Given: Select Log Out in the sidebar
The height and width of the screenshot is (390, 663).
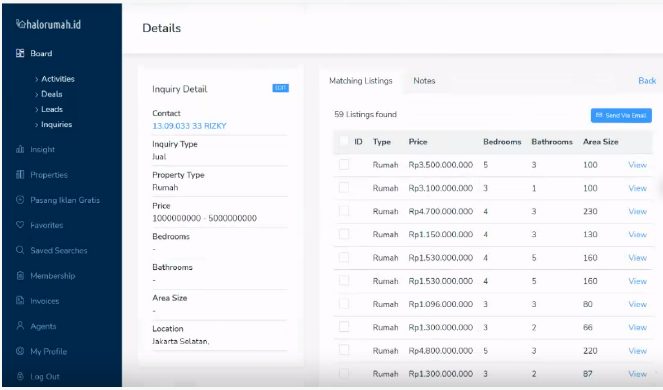Looking at the screenshot, I should [x=45, y=376].
